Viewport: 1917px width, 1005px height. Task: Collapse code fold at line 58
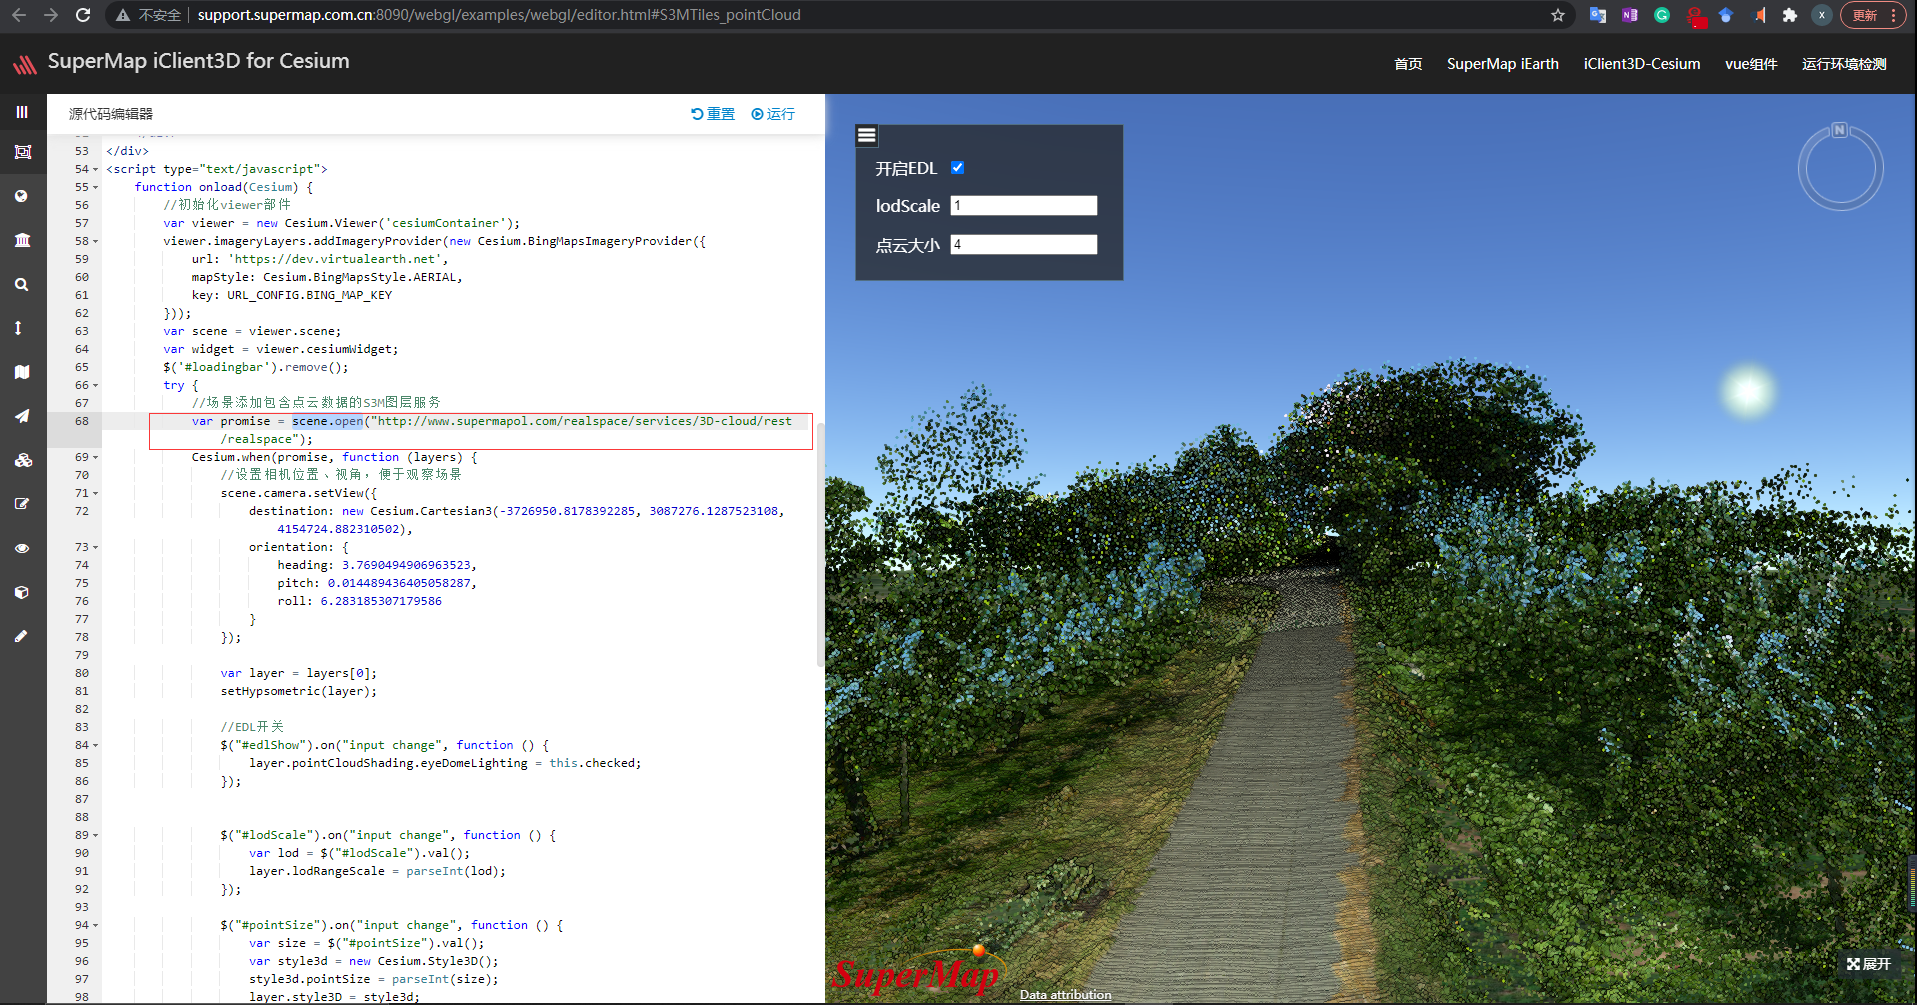point(96,242)
